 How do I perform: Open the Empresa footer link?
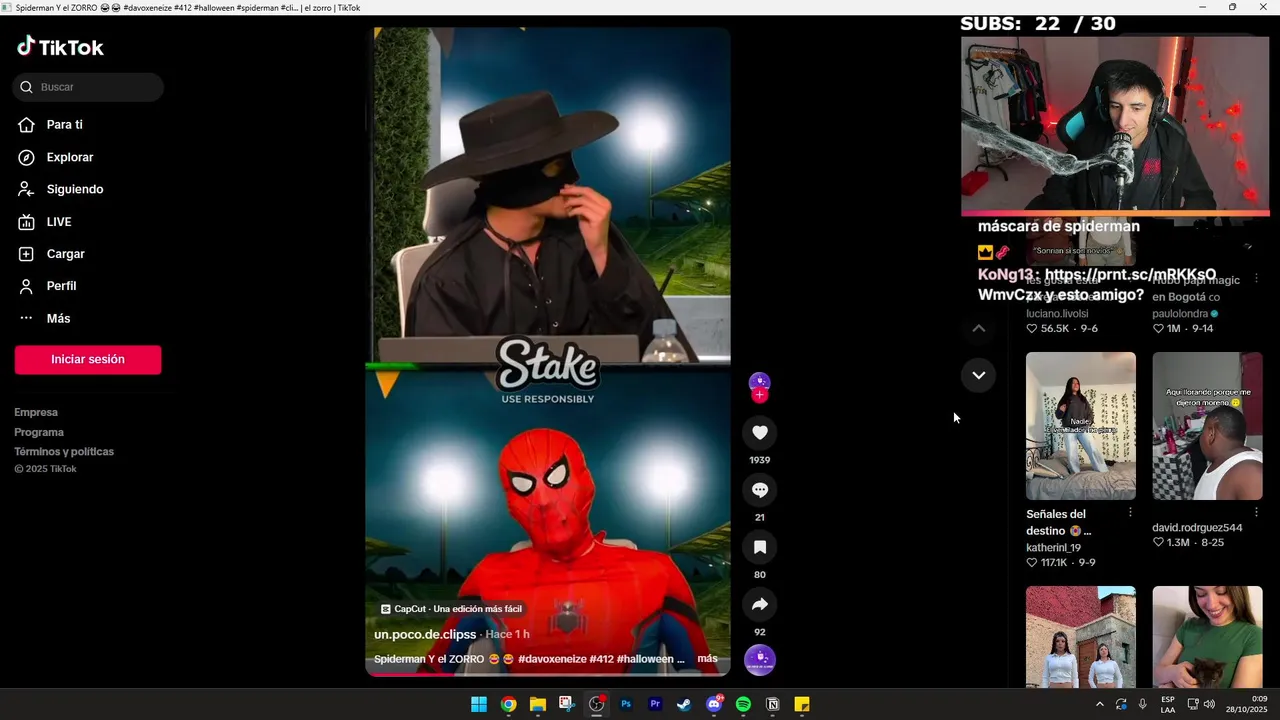(x=36, y=412)
